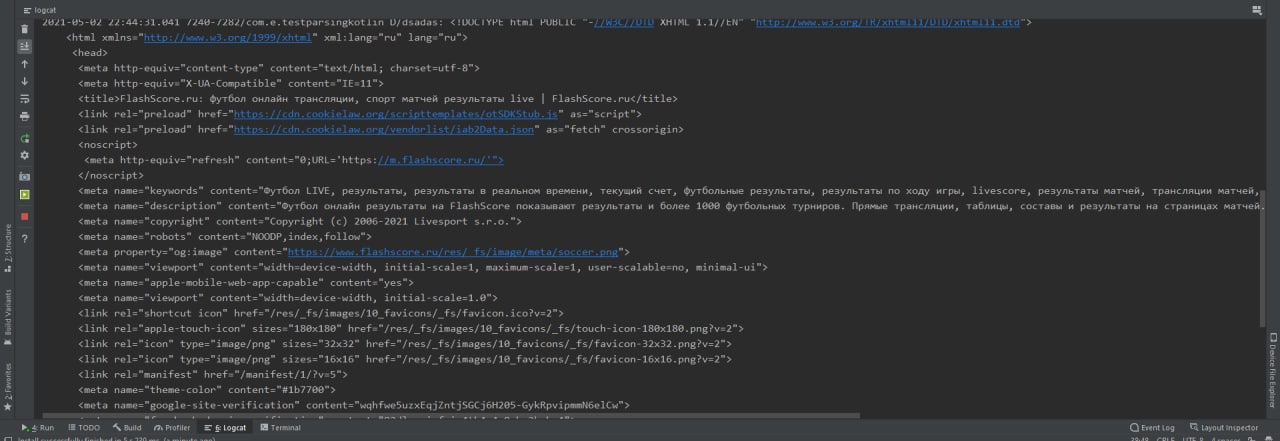Open the Favorites side tab
This screenshot has height=441, width=1280.
pyautogui.click(x=7, y=385)
